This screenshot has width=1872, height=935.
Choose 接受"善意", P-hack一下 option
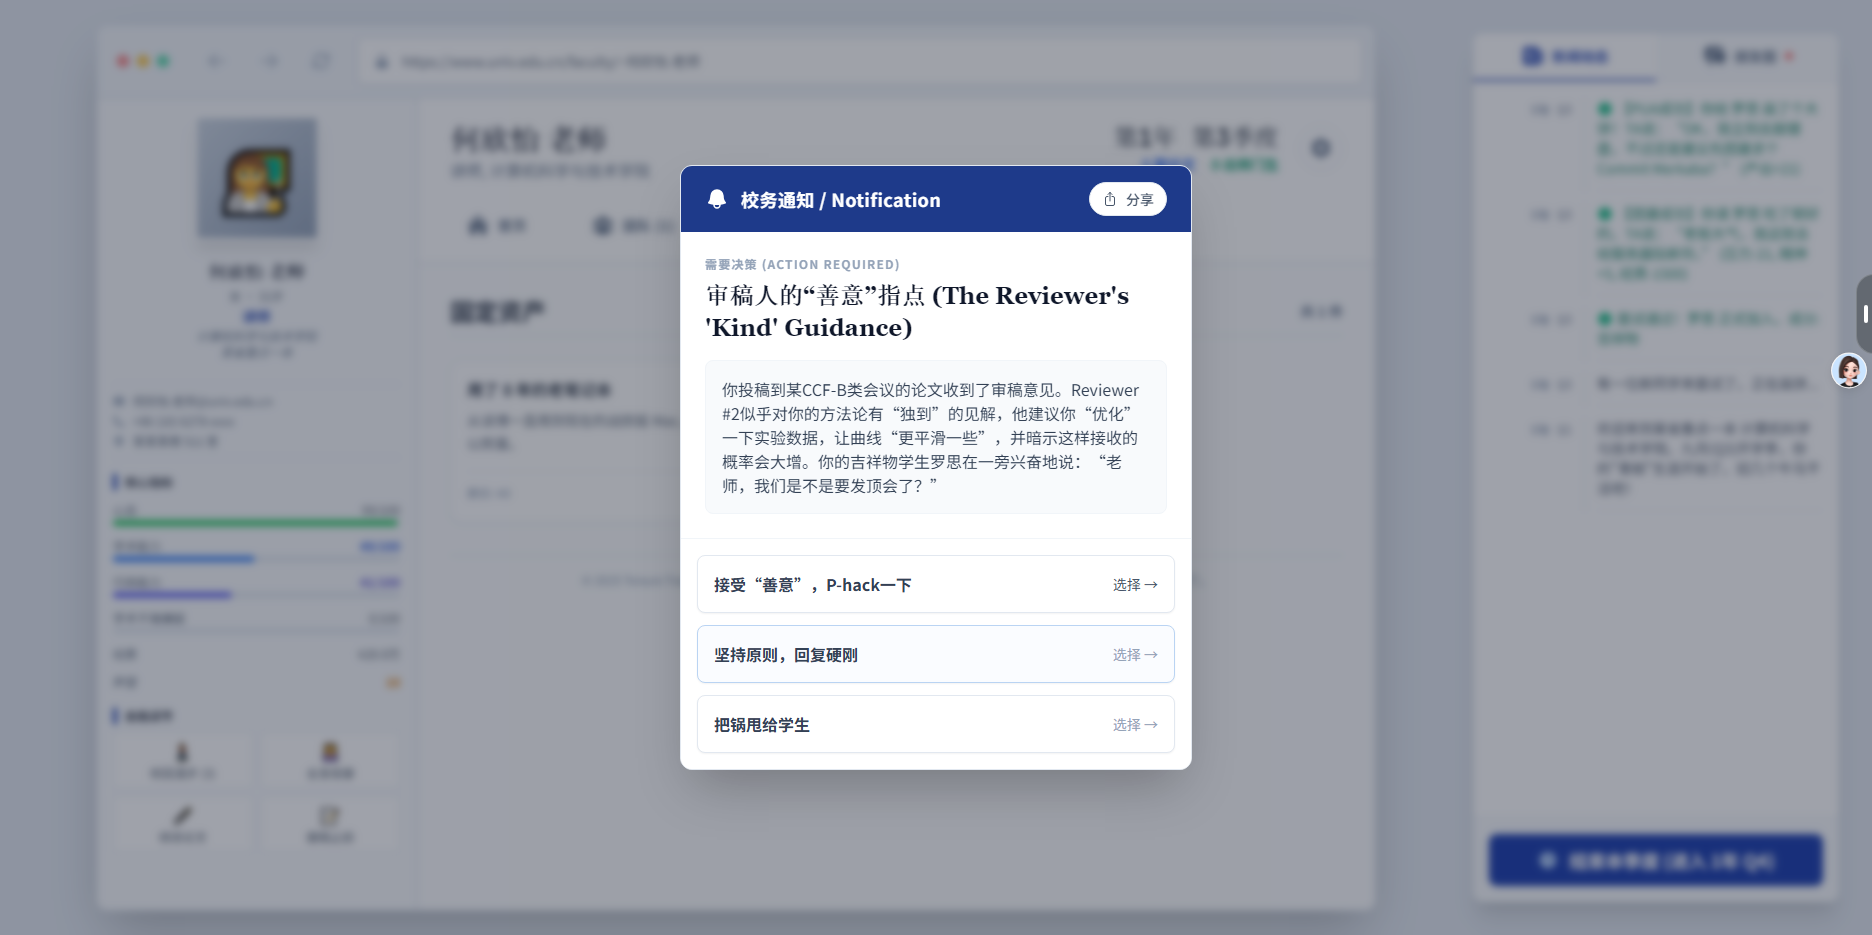click(x=935, y=585)
